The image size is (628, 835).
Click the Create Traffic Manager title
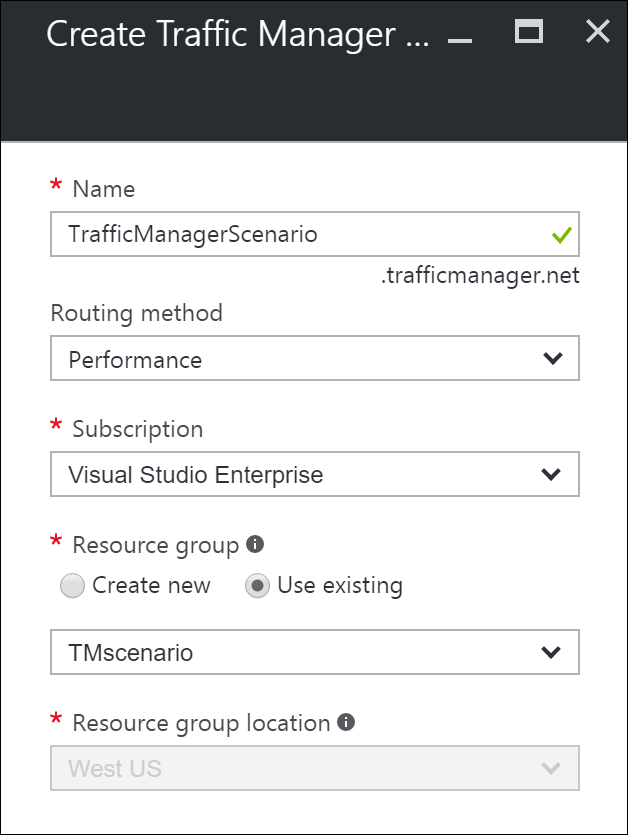240,33
